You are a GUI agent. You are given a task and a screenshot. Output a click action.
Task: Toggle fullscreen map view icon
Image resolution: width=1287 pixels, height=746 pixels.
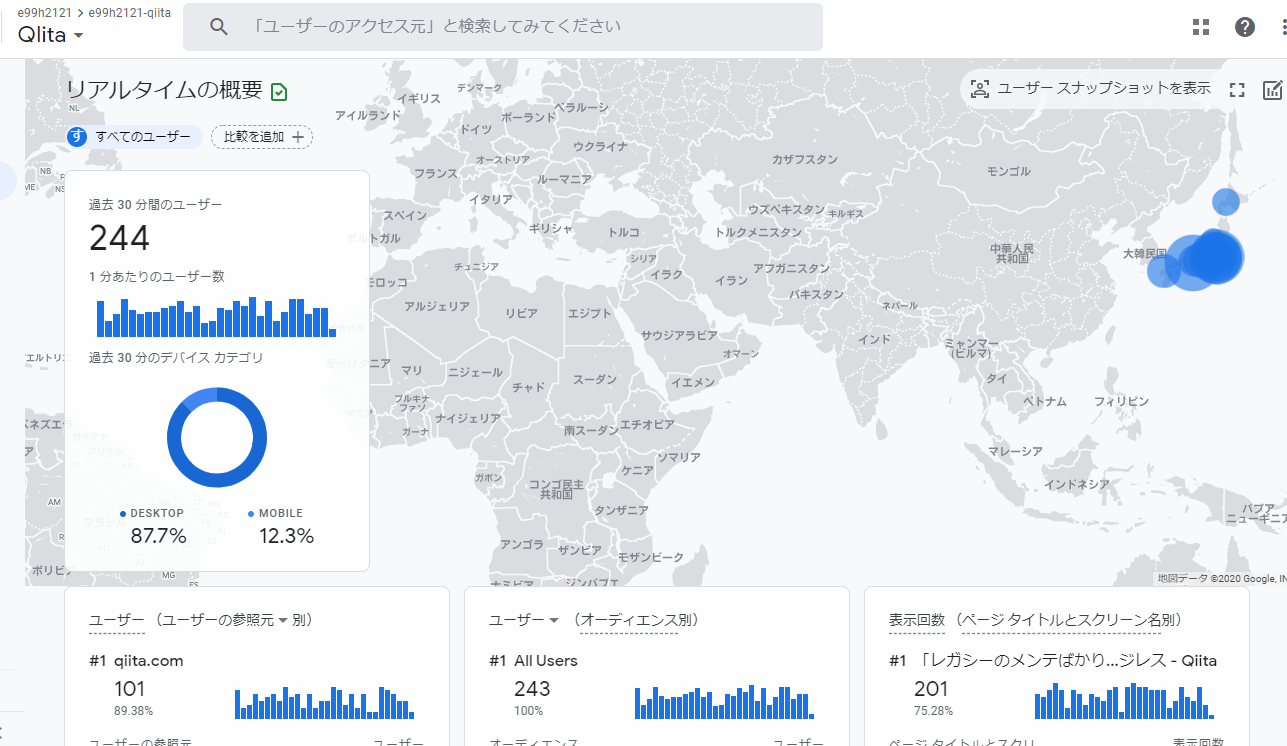pyautogui.click(x=1237, y=90)
